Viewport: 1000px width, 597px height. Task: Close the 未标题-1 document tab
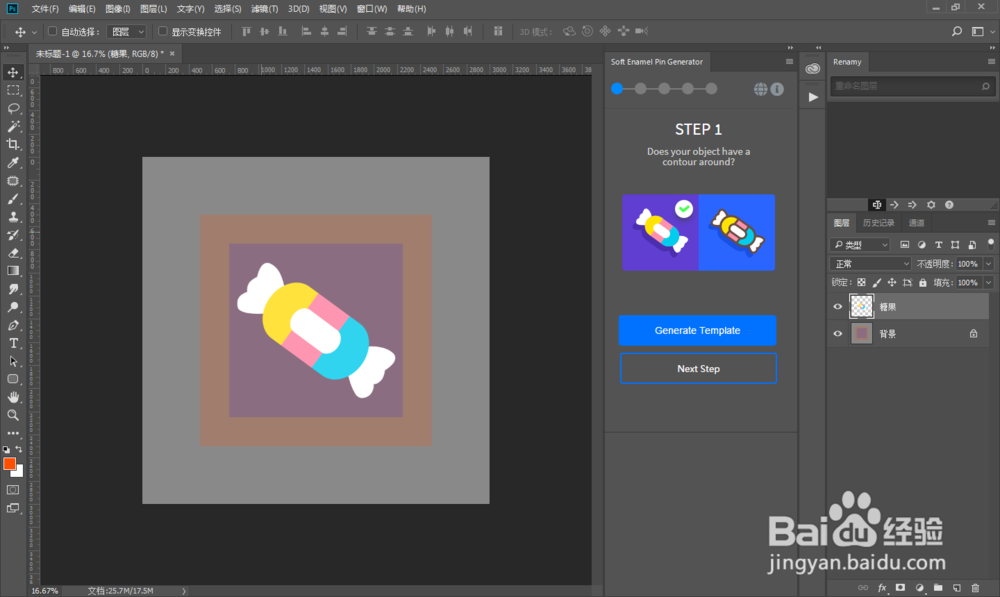pos(172,54)
